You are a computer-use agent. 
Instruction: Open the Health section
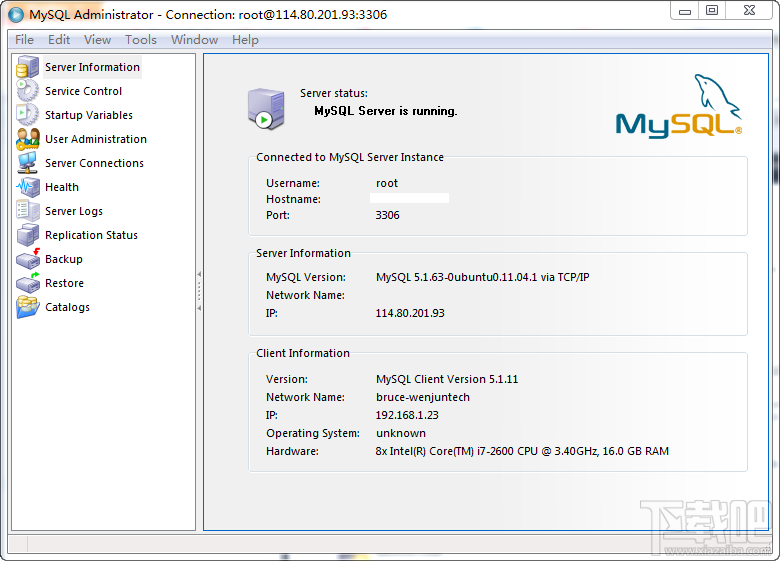[62, 187]
